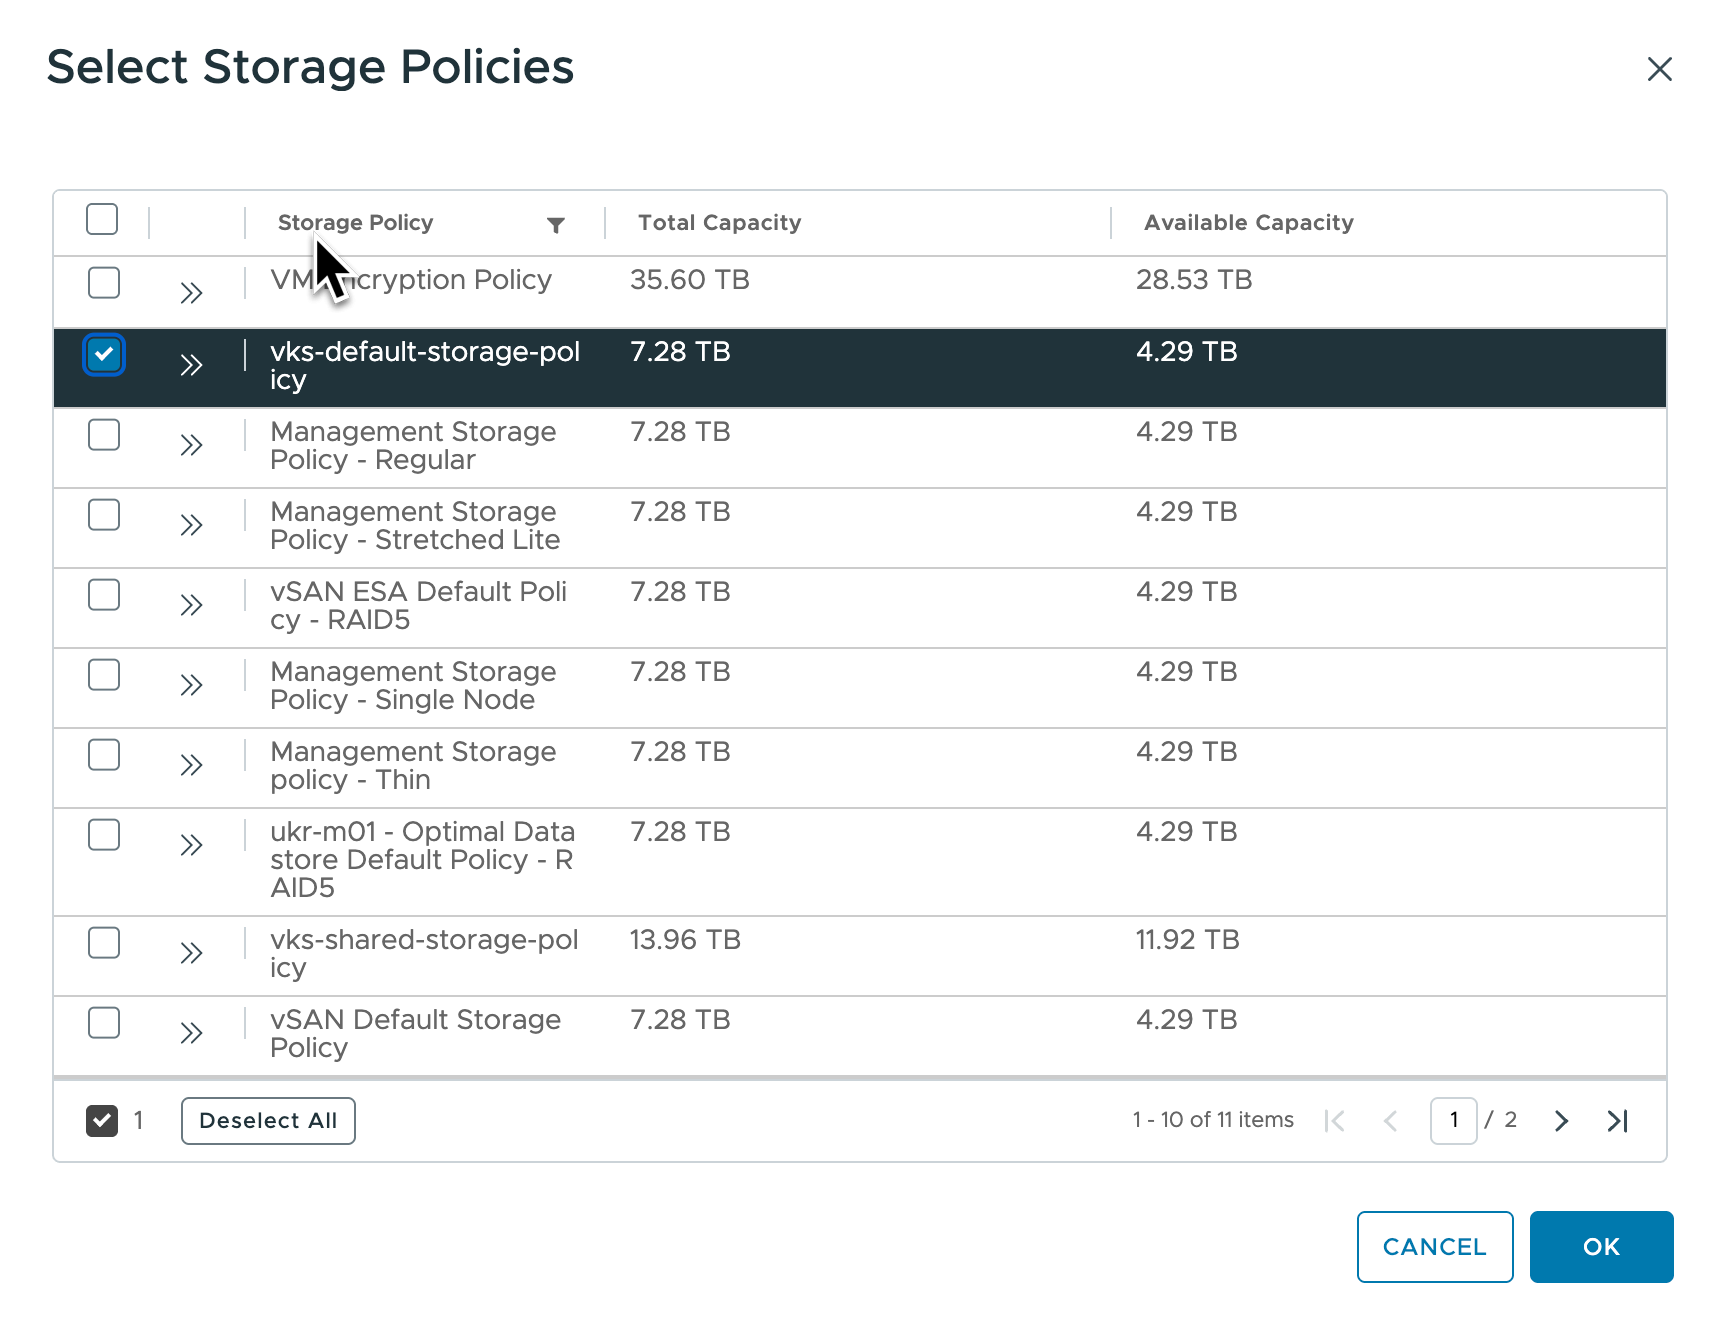The image size is (1716, 1328).
Task: Expand the vks-shared-storage-policy row
Action: click(x=192, y=953)
